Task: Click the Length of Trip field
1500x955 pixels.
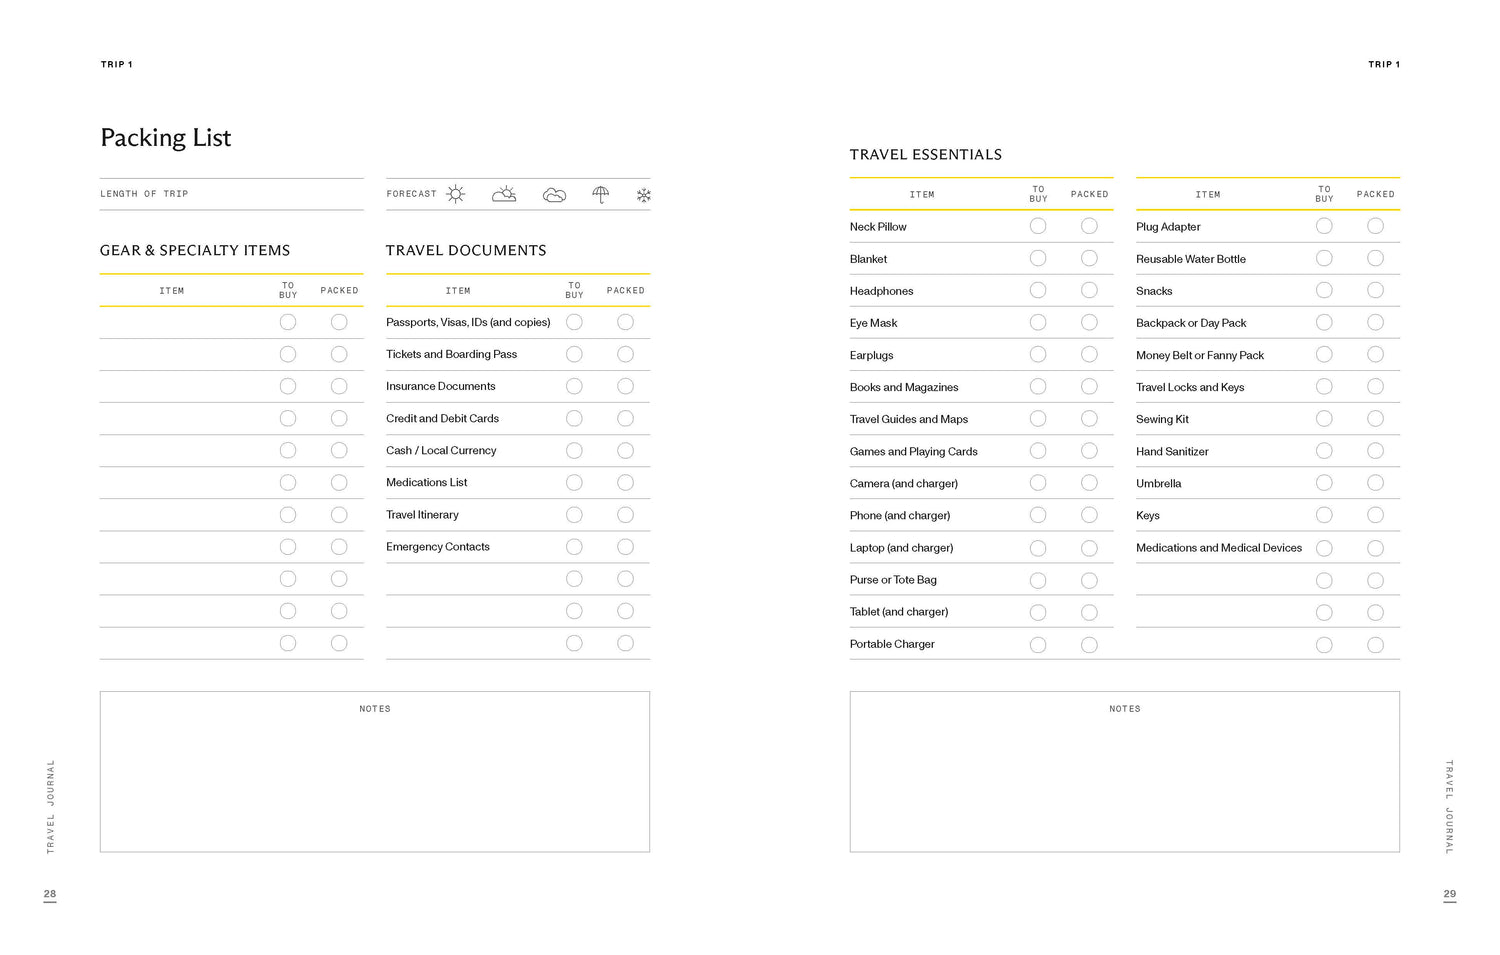Action: (270, 194)
